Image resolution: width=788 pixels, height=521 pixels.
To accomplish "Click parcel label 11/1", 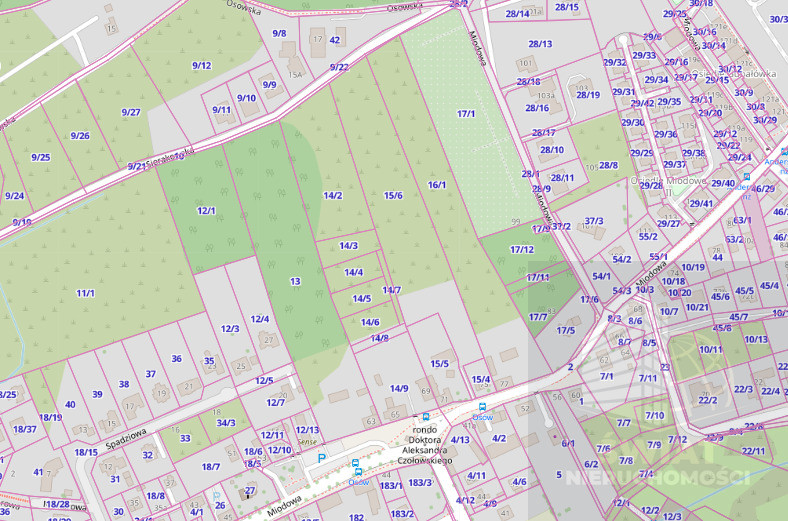I will 85,293.
